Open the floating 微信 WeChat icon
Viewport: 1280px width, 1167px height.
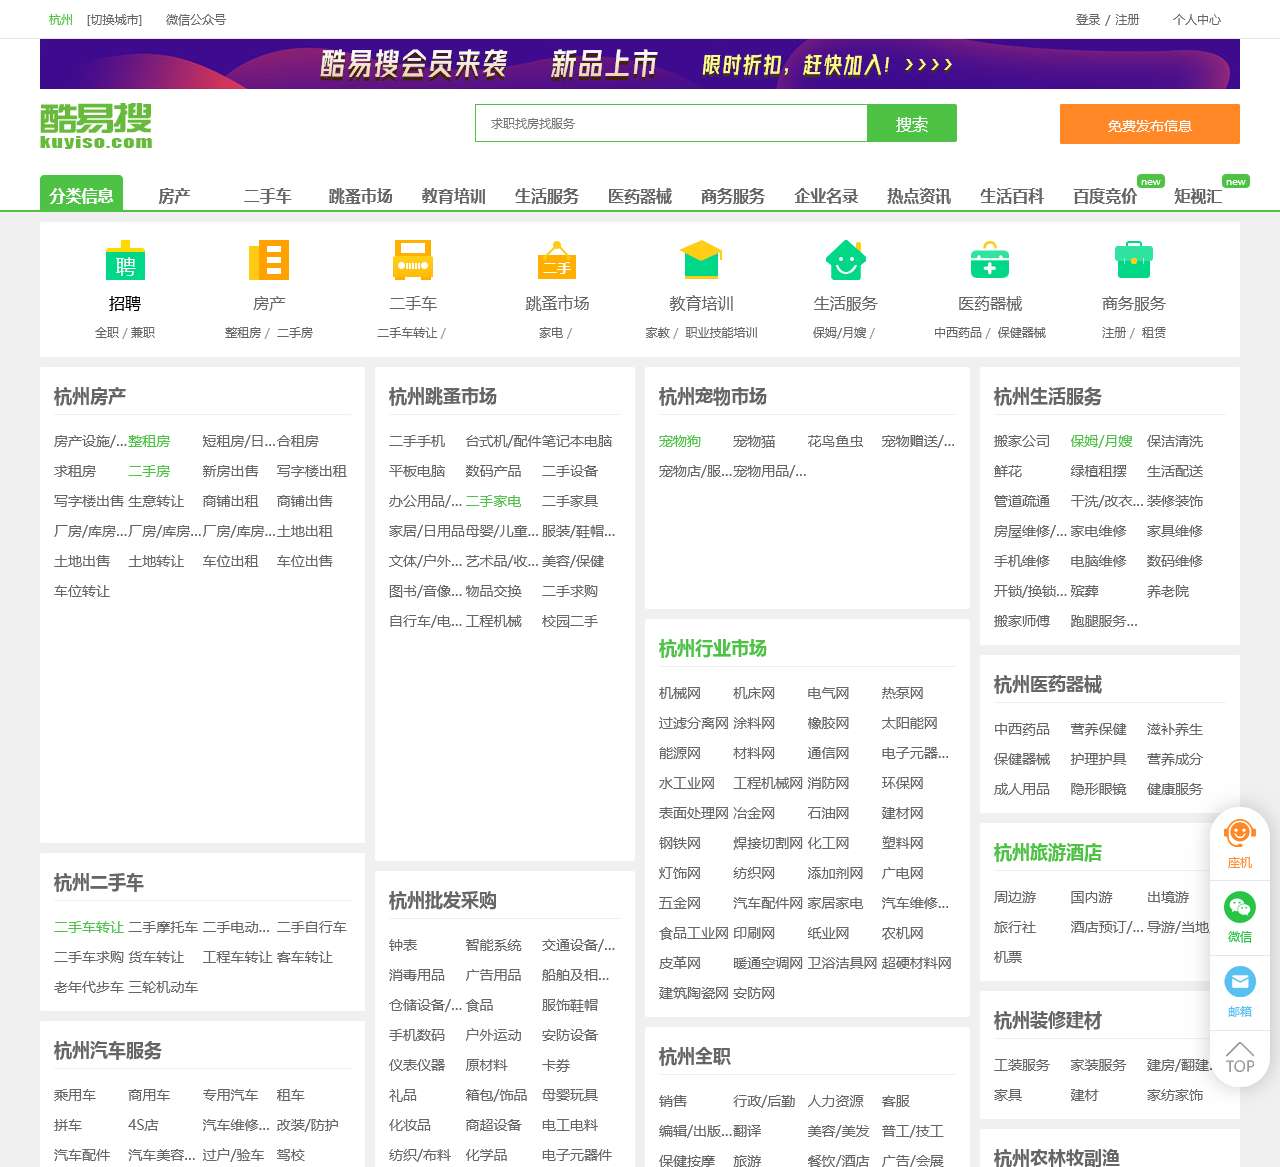1239,910
